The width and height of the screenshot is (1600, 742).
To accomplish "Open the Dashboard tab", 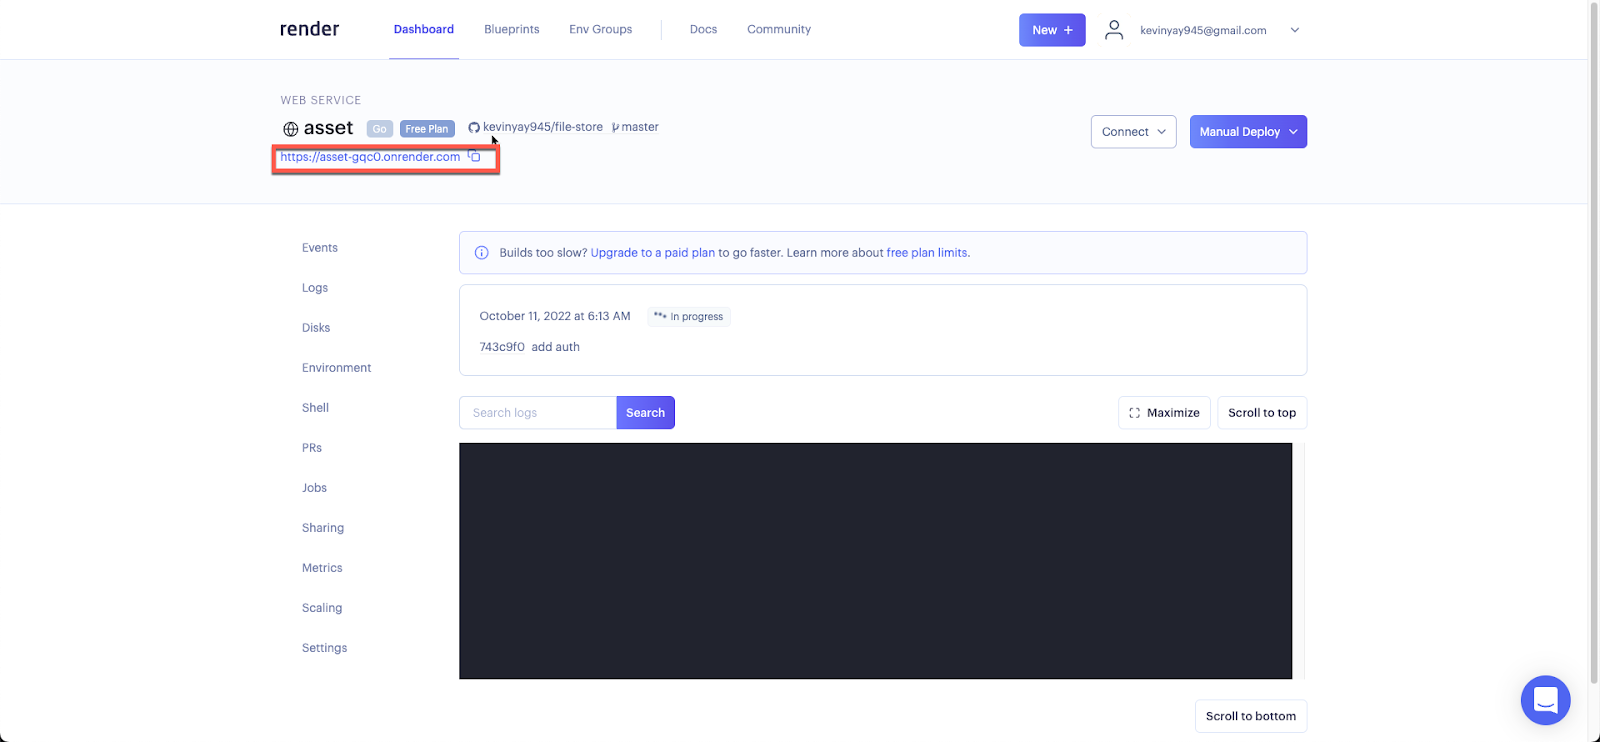I will (424, 29).
